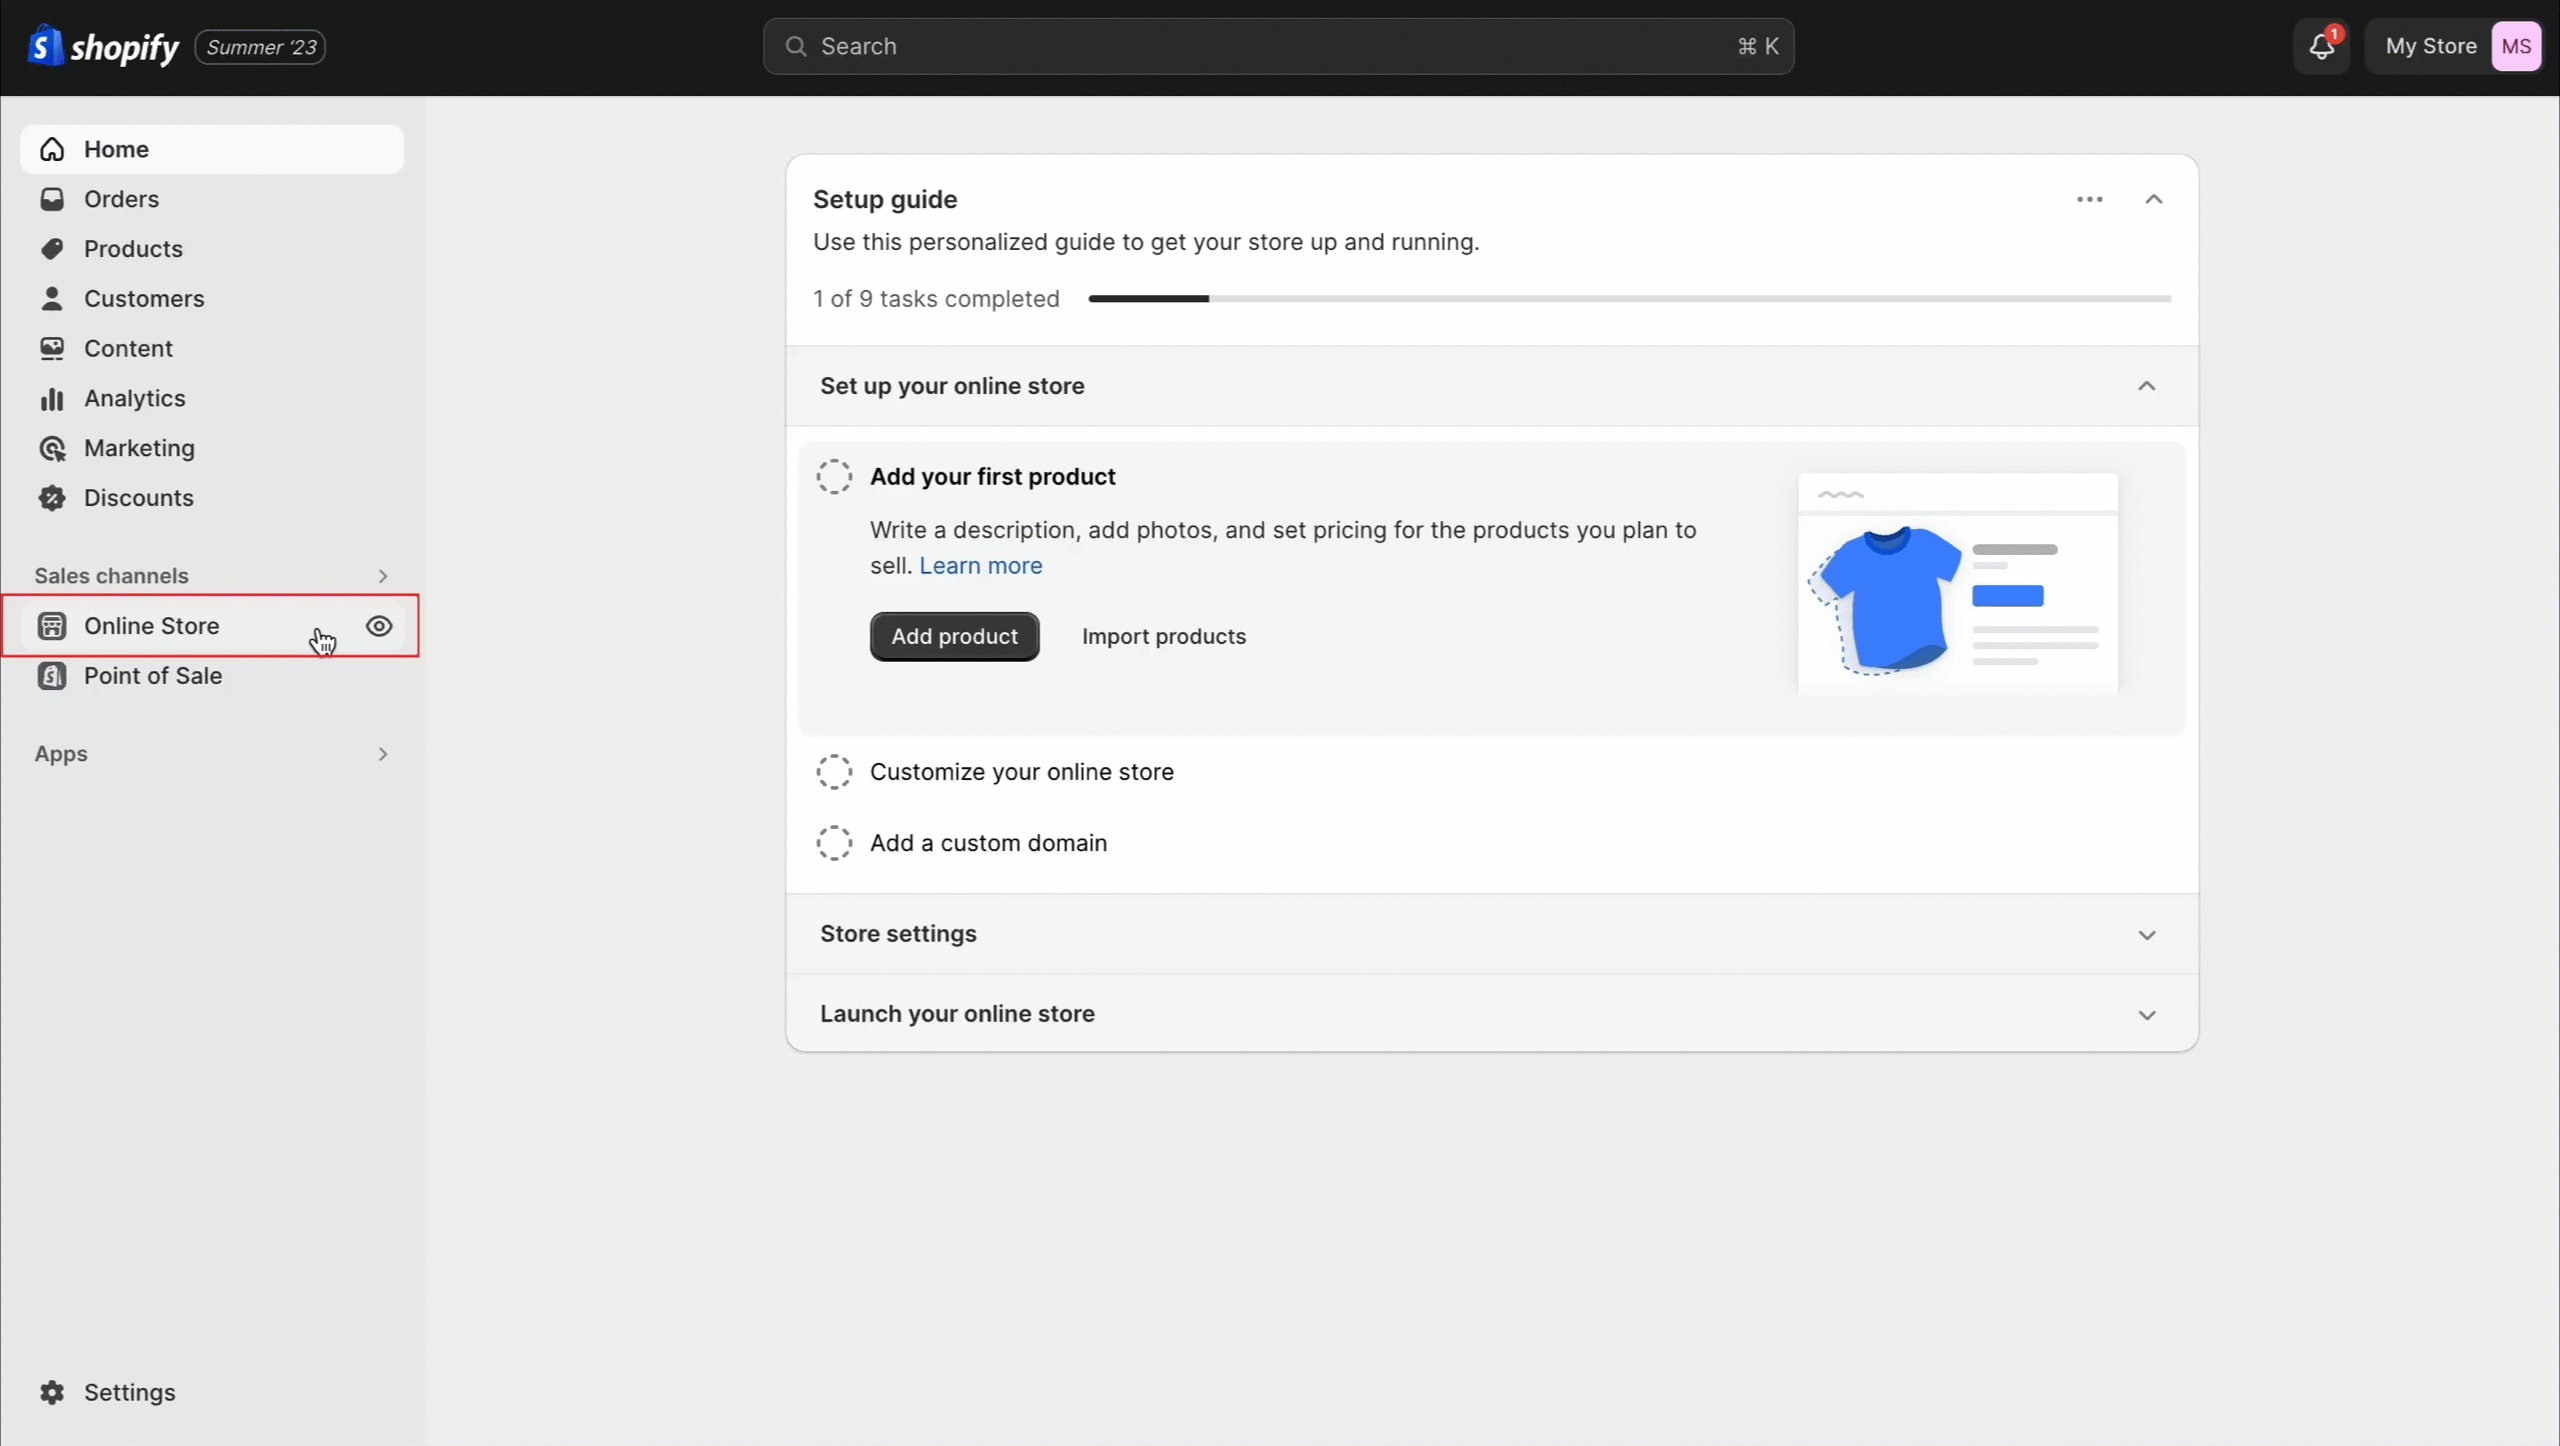
Task: Click the Marketing target icon
Action: (52, 448)
